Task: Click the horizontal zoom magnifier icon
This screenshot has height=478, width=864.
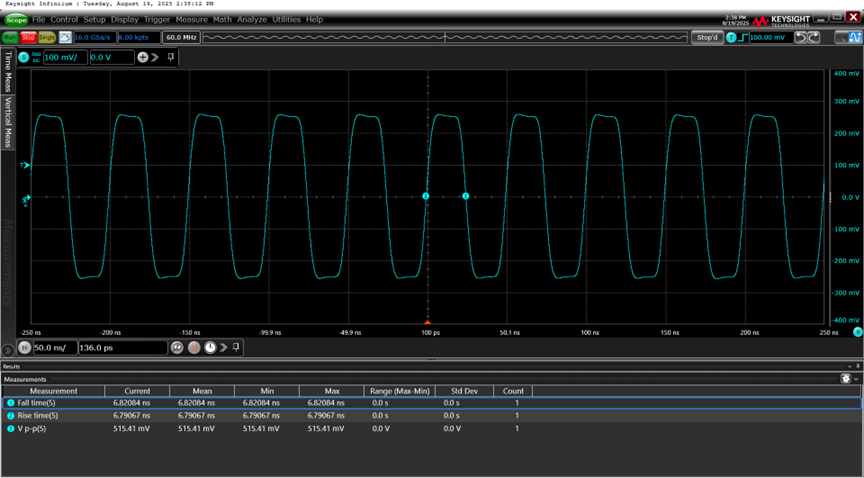Action: 177,347
